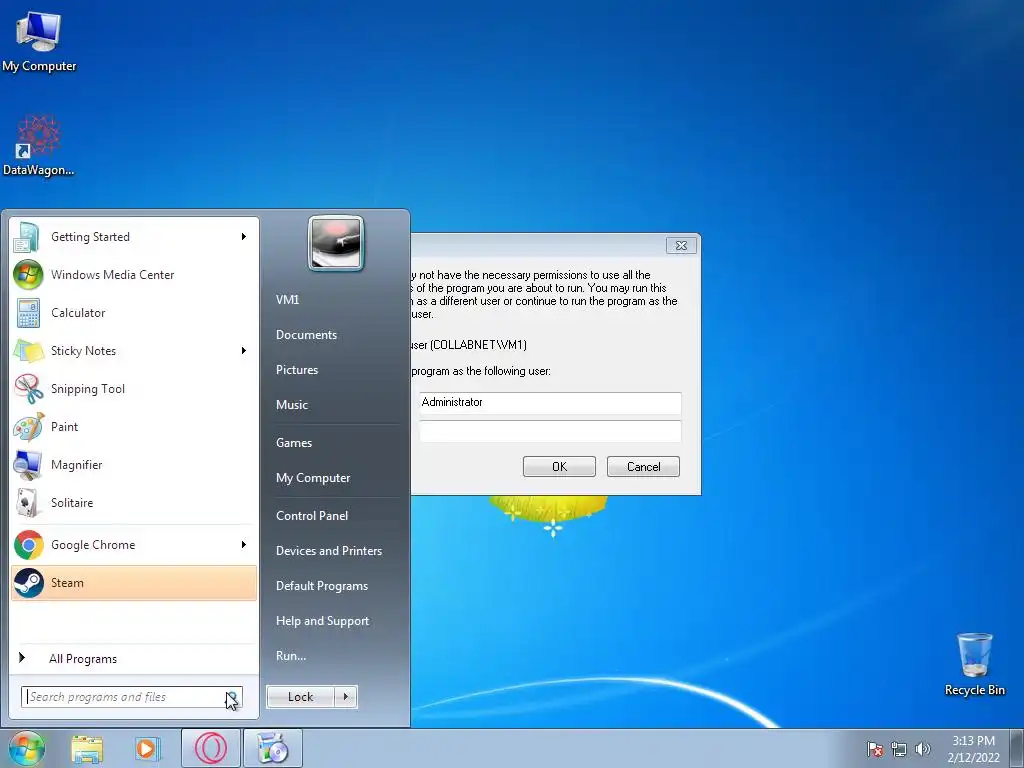Open Devices and Printers

coord(329,551)
